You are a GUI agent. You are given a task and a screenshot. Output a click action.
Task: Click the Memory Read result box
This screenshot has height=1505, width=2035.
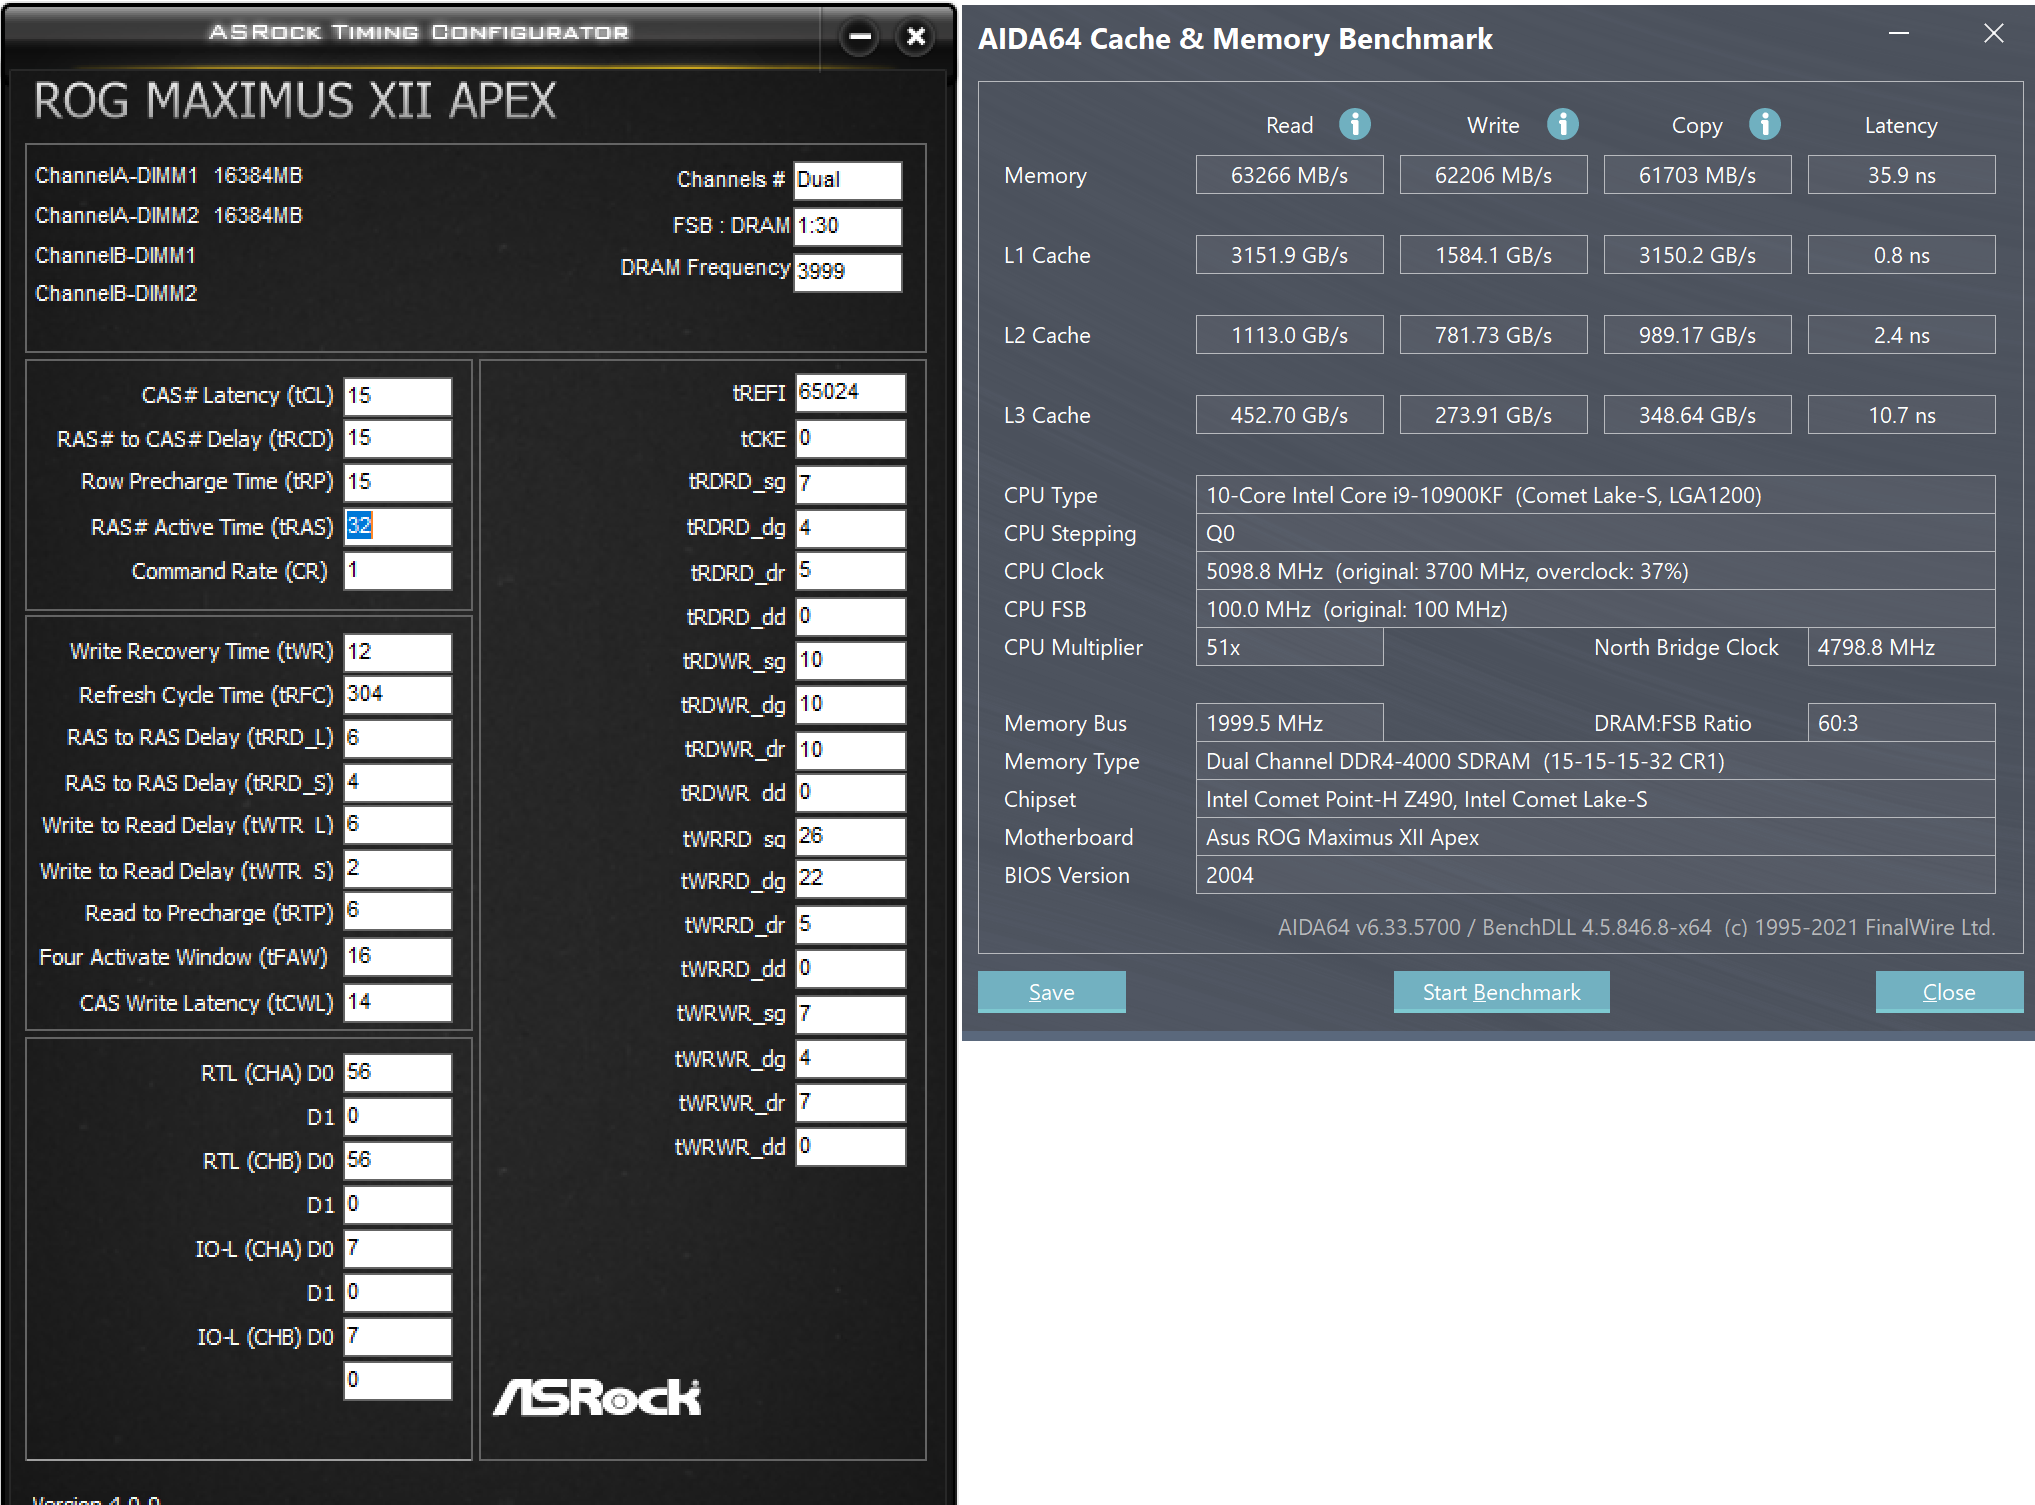coord(1289,175)
